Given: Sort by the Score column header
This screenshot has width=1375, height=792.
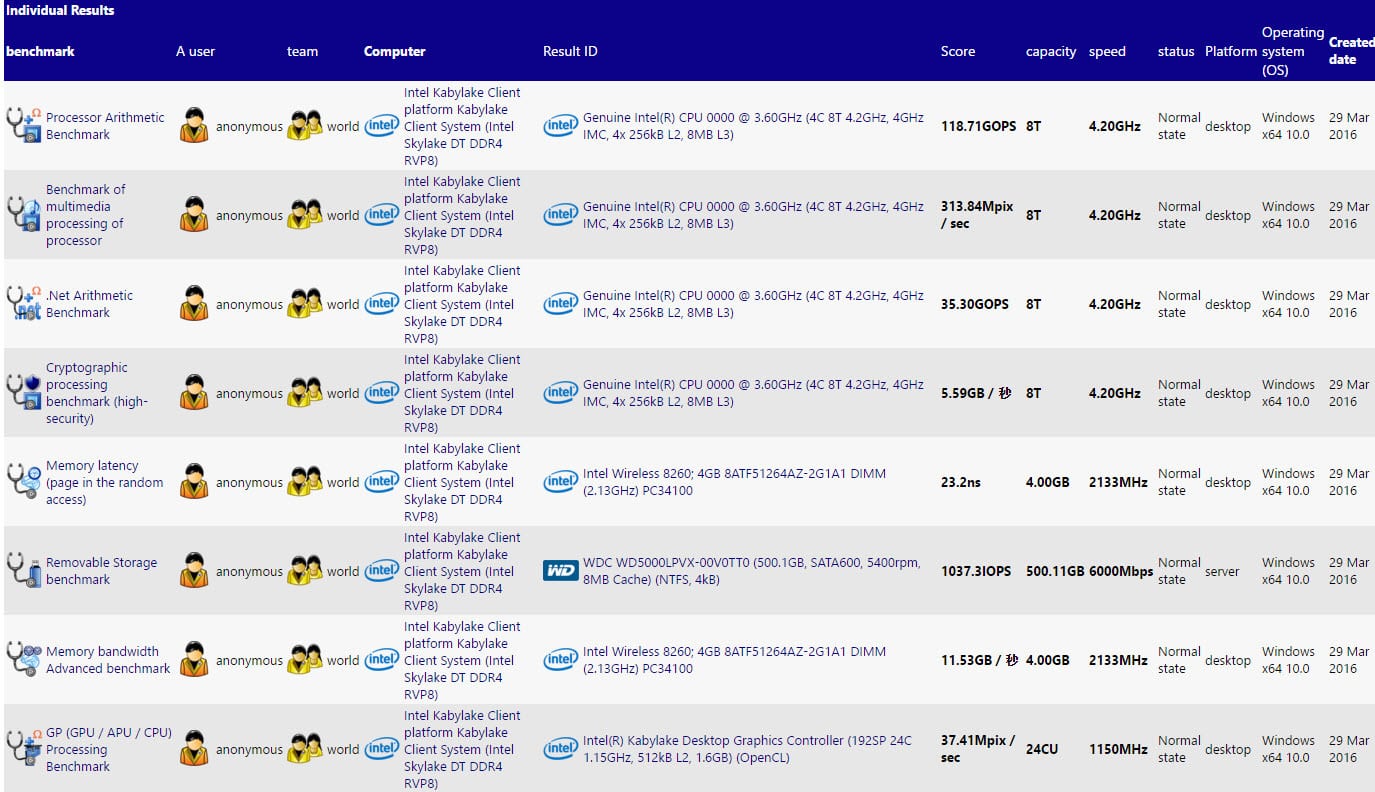Looking at the screenshot, I should (x=957, y=51).
